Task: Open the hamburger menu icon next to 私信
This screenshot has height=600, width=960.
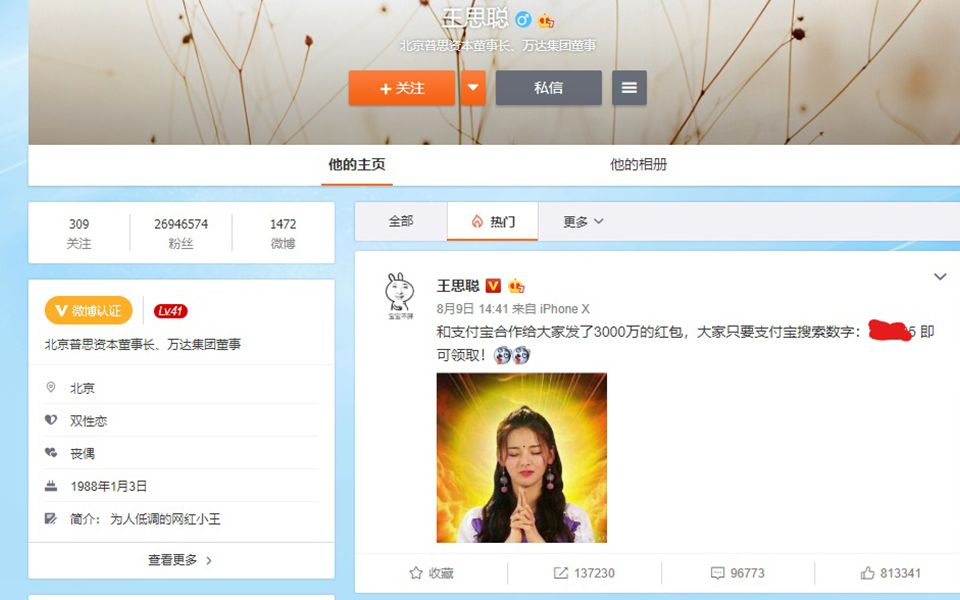Action: [629, 88]
